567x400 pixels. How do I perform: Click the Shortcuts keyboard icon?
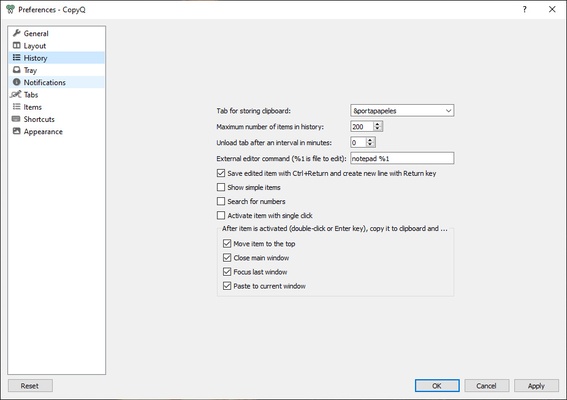[x=16, y=119]
